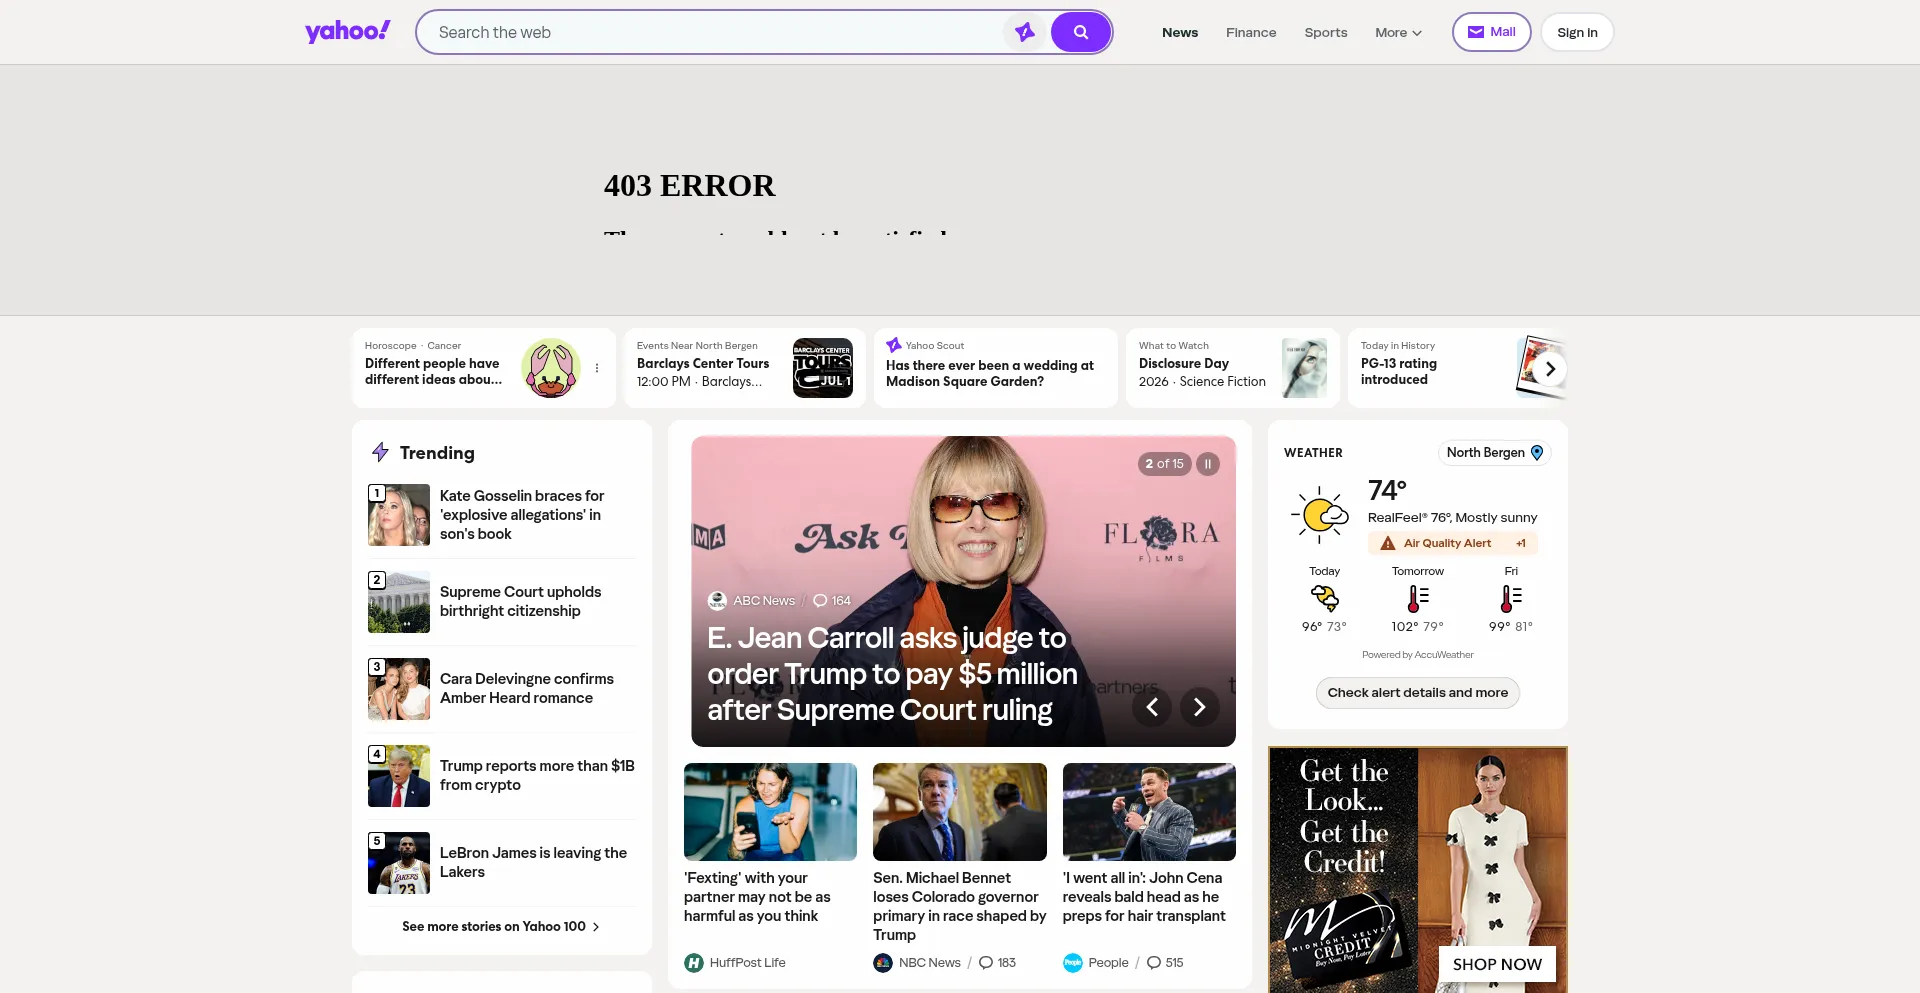1920x993 pixels.
Task: Change weather location from North Bergen
Action: click(1495, 453)
